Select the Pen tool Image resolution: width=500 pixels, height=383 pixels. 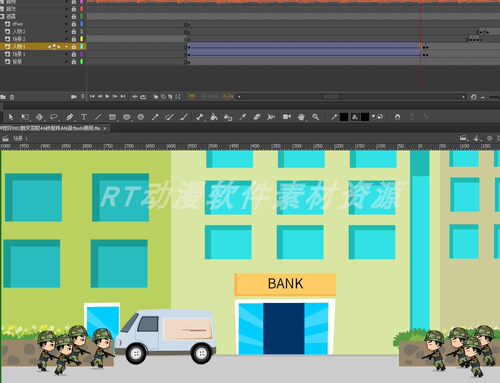tap(69, 117)
